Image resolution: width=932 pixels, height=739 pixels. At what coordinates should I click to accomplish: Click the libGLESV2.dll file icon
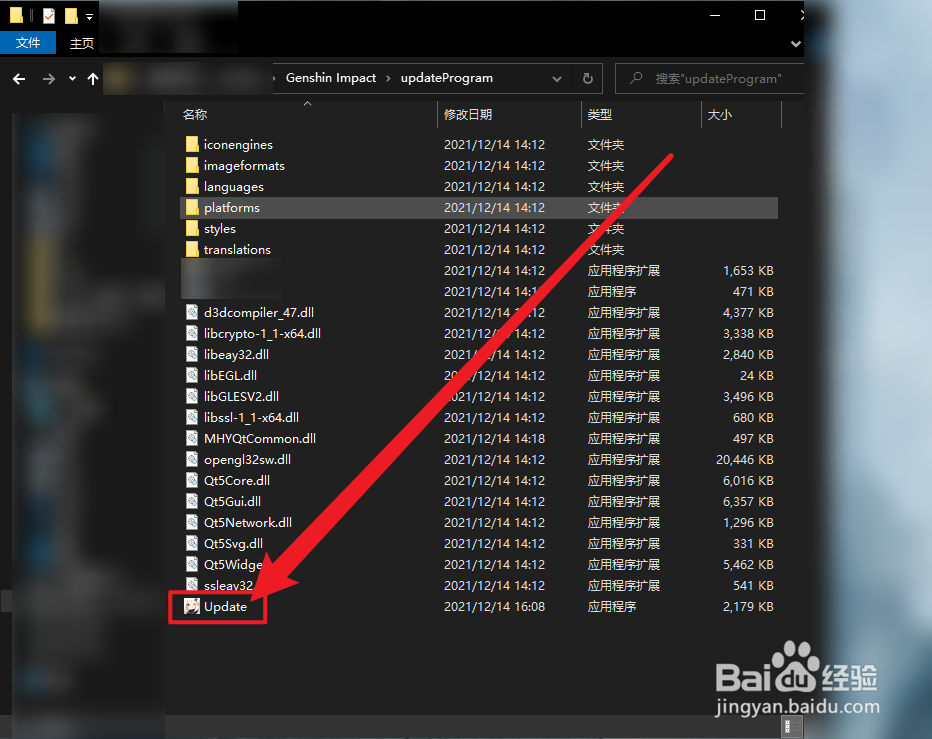coord(192,396)
